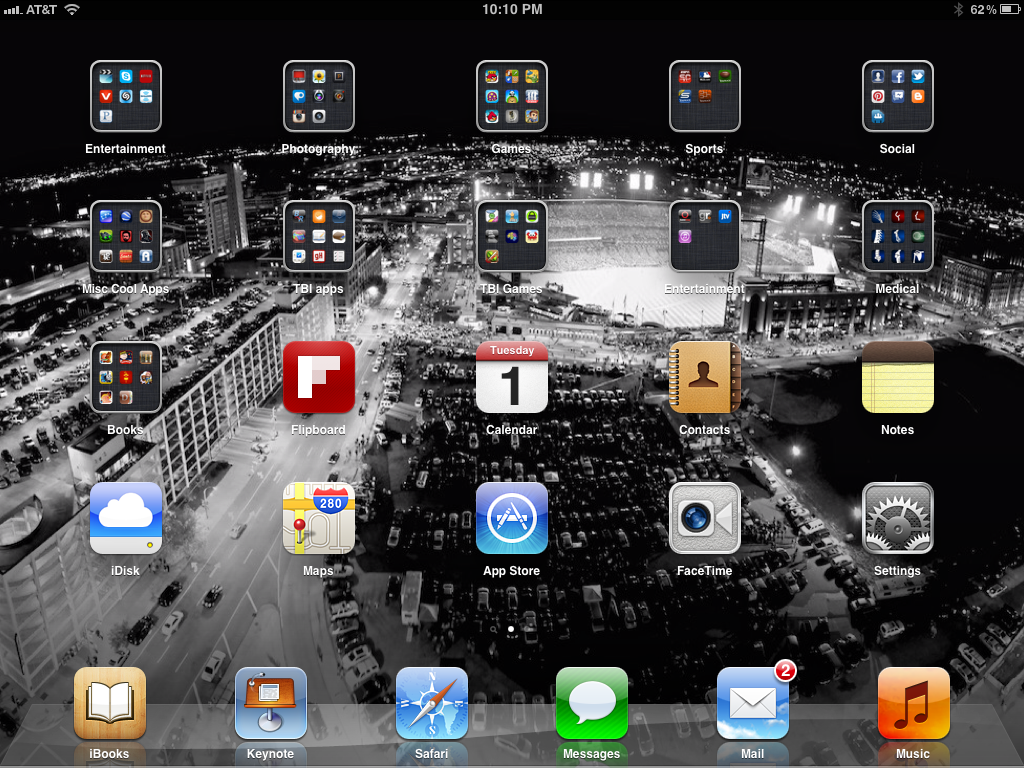The height and width of the screenshot is (768, 1024).
Task: Tap the 10:10 PM clock in status bar
Action: click(x=512, y=9)
